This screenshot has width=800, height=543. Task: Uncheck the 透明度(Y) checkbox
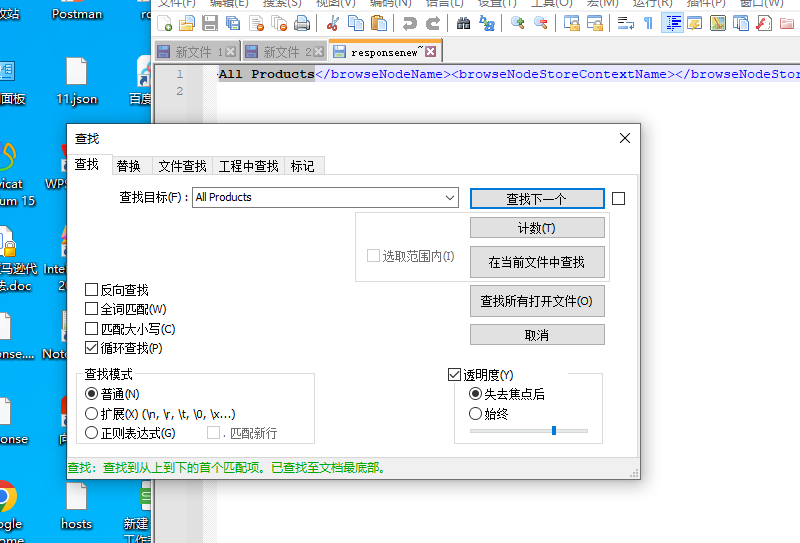(454, 375)
